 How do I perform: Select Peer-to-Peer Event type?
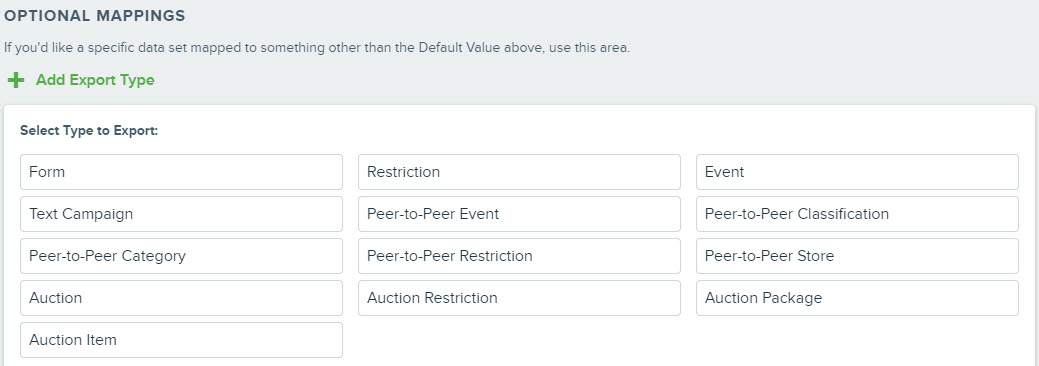coord(520,214)
